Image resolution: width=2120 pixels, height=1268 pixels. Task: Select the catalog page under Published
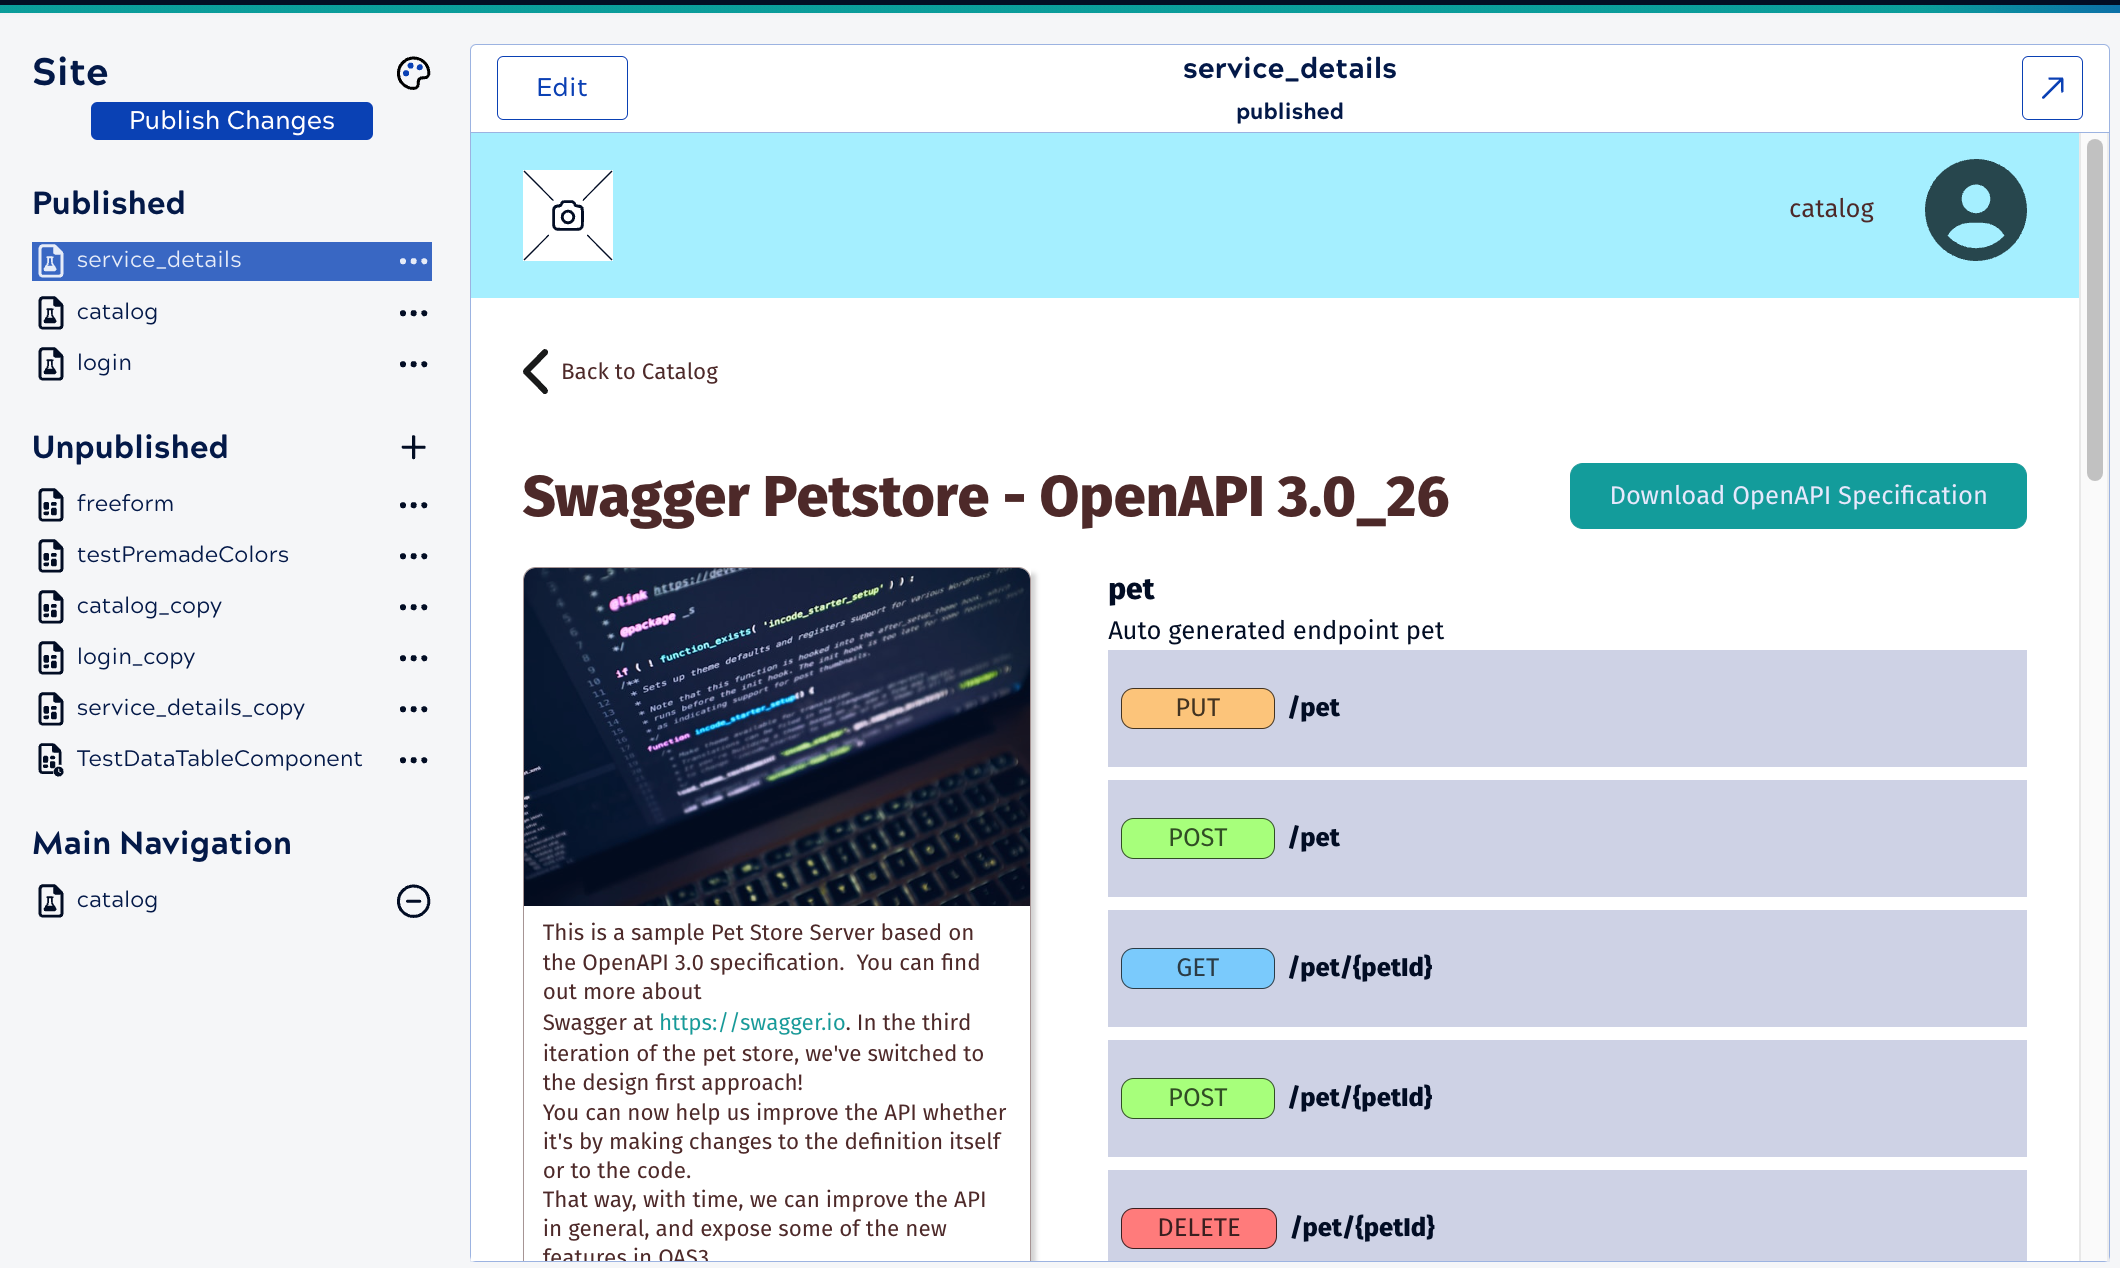pyautogui.click(x=117, y=312)
